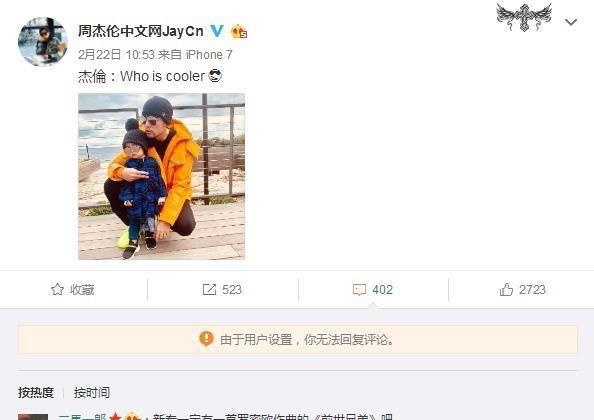Sort comments by 按热度

(36, 392)
